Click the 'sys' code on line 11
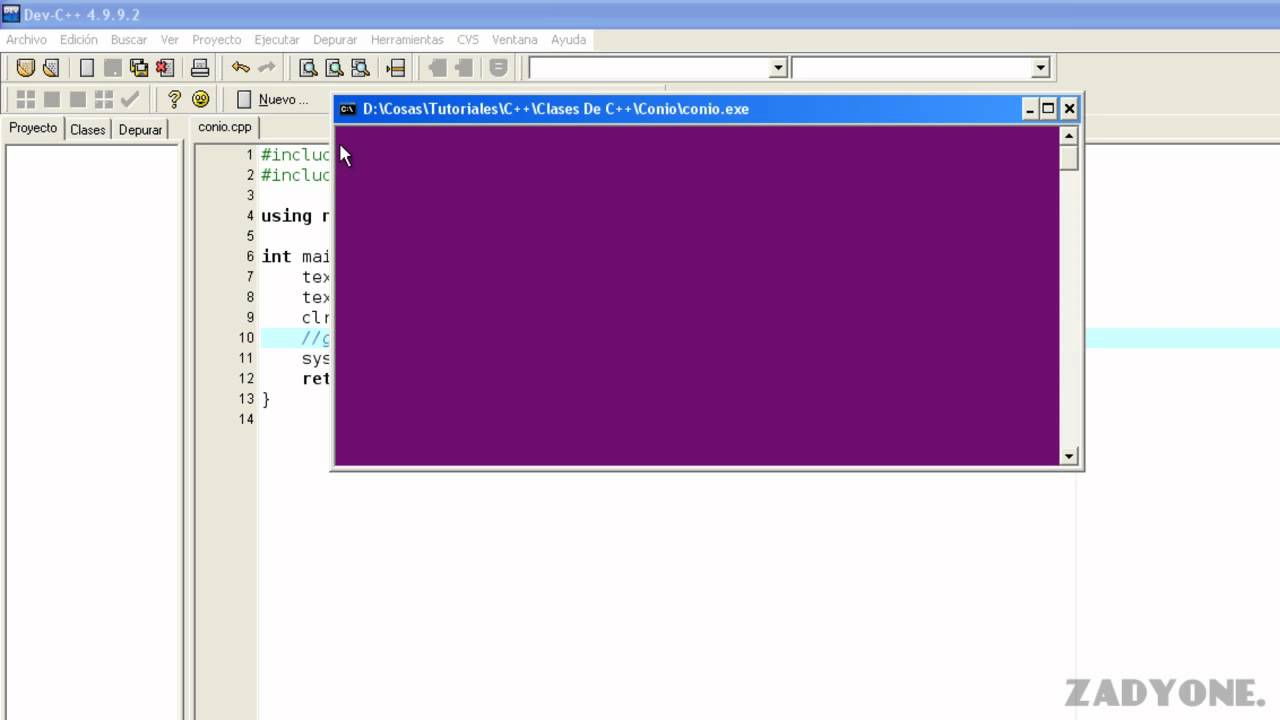Image resolution: width=1280 pixels, height=720 pixels. click(316, 359)
